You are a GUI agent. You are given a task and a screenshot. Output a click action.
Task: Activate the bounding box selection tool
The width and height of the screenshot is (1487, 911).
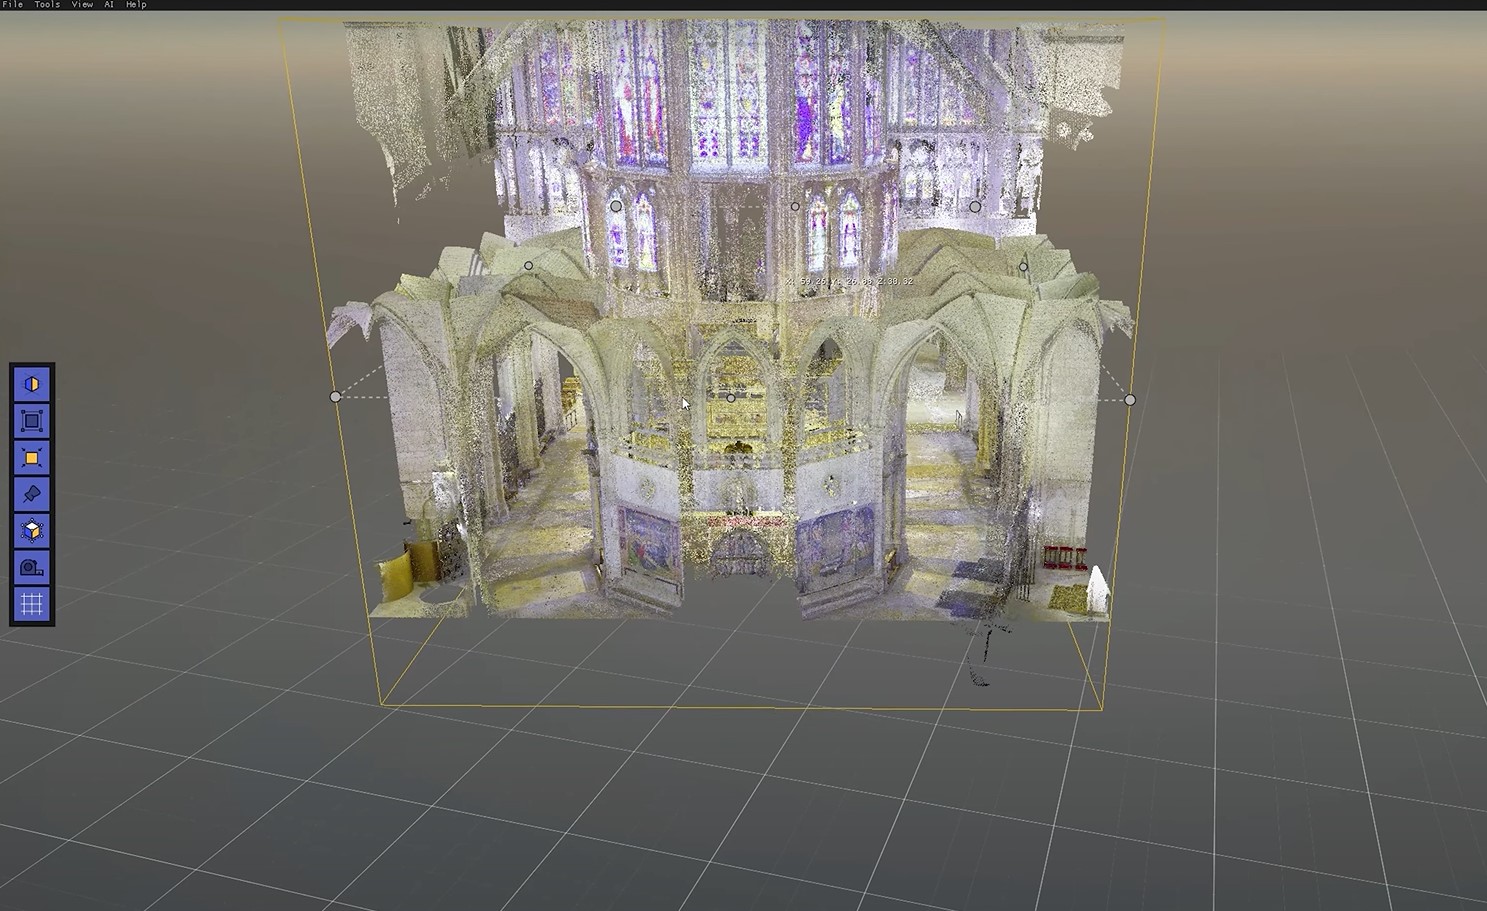coord(32,421)
